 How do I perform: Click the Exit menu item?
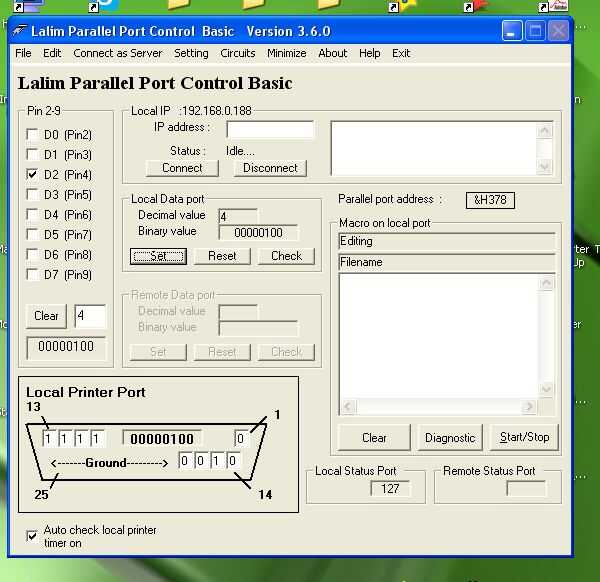point(401,53)
